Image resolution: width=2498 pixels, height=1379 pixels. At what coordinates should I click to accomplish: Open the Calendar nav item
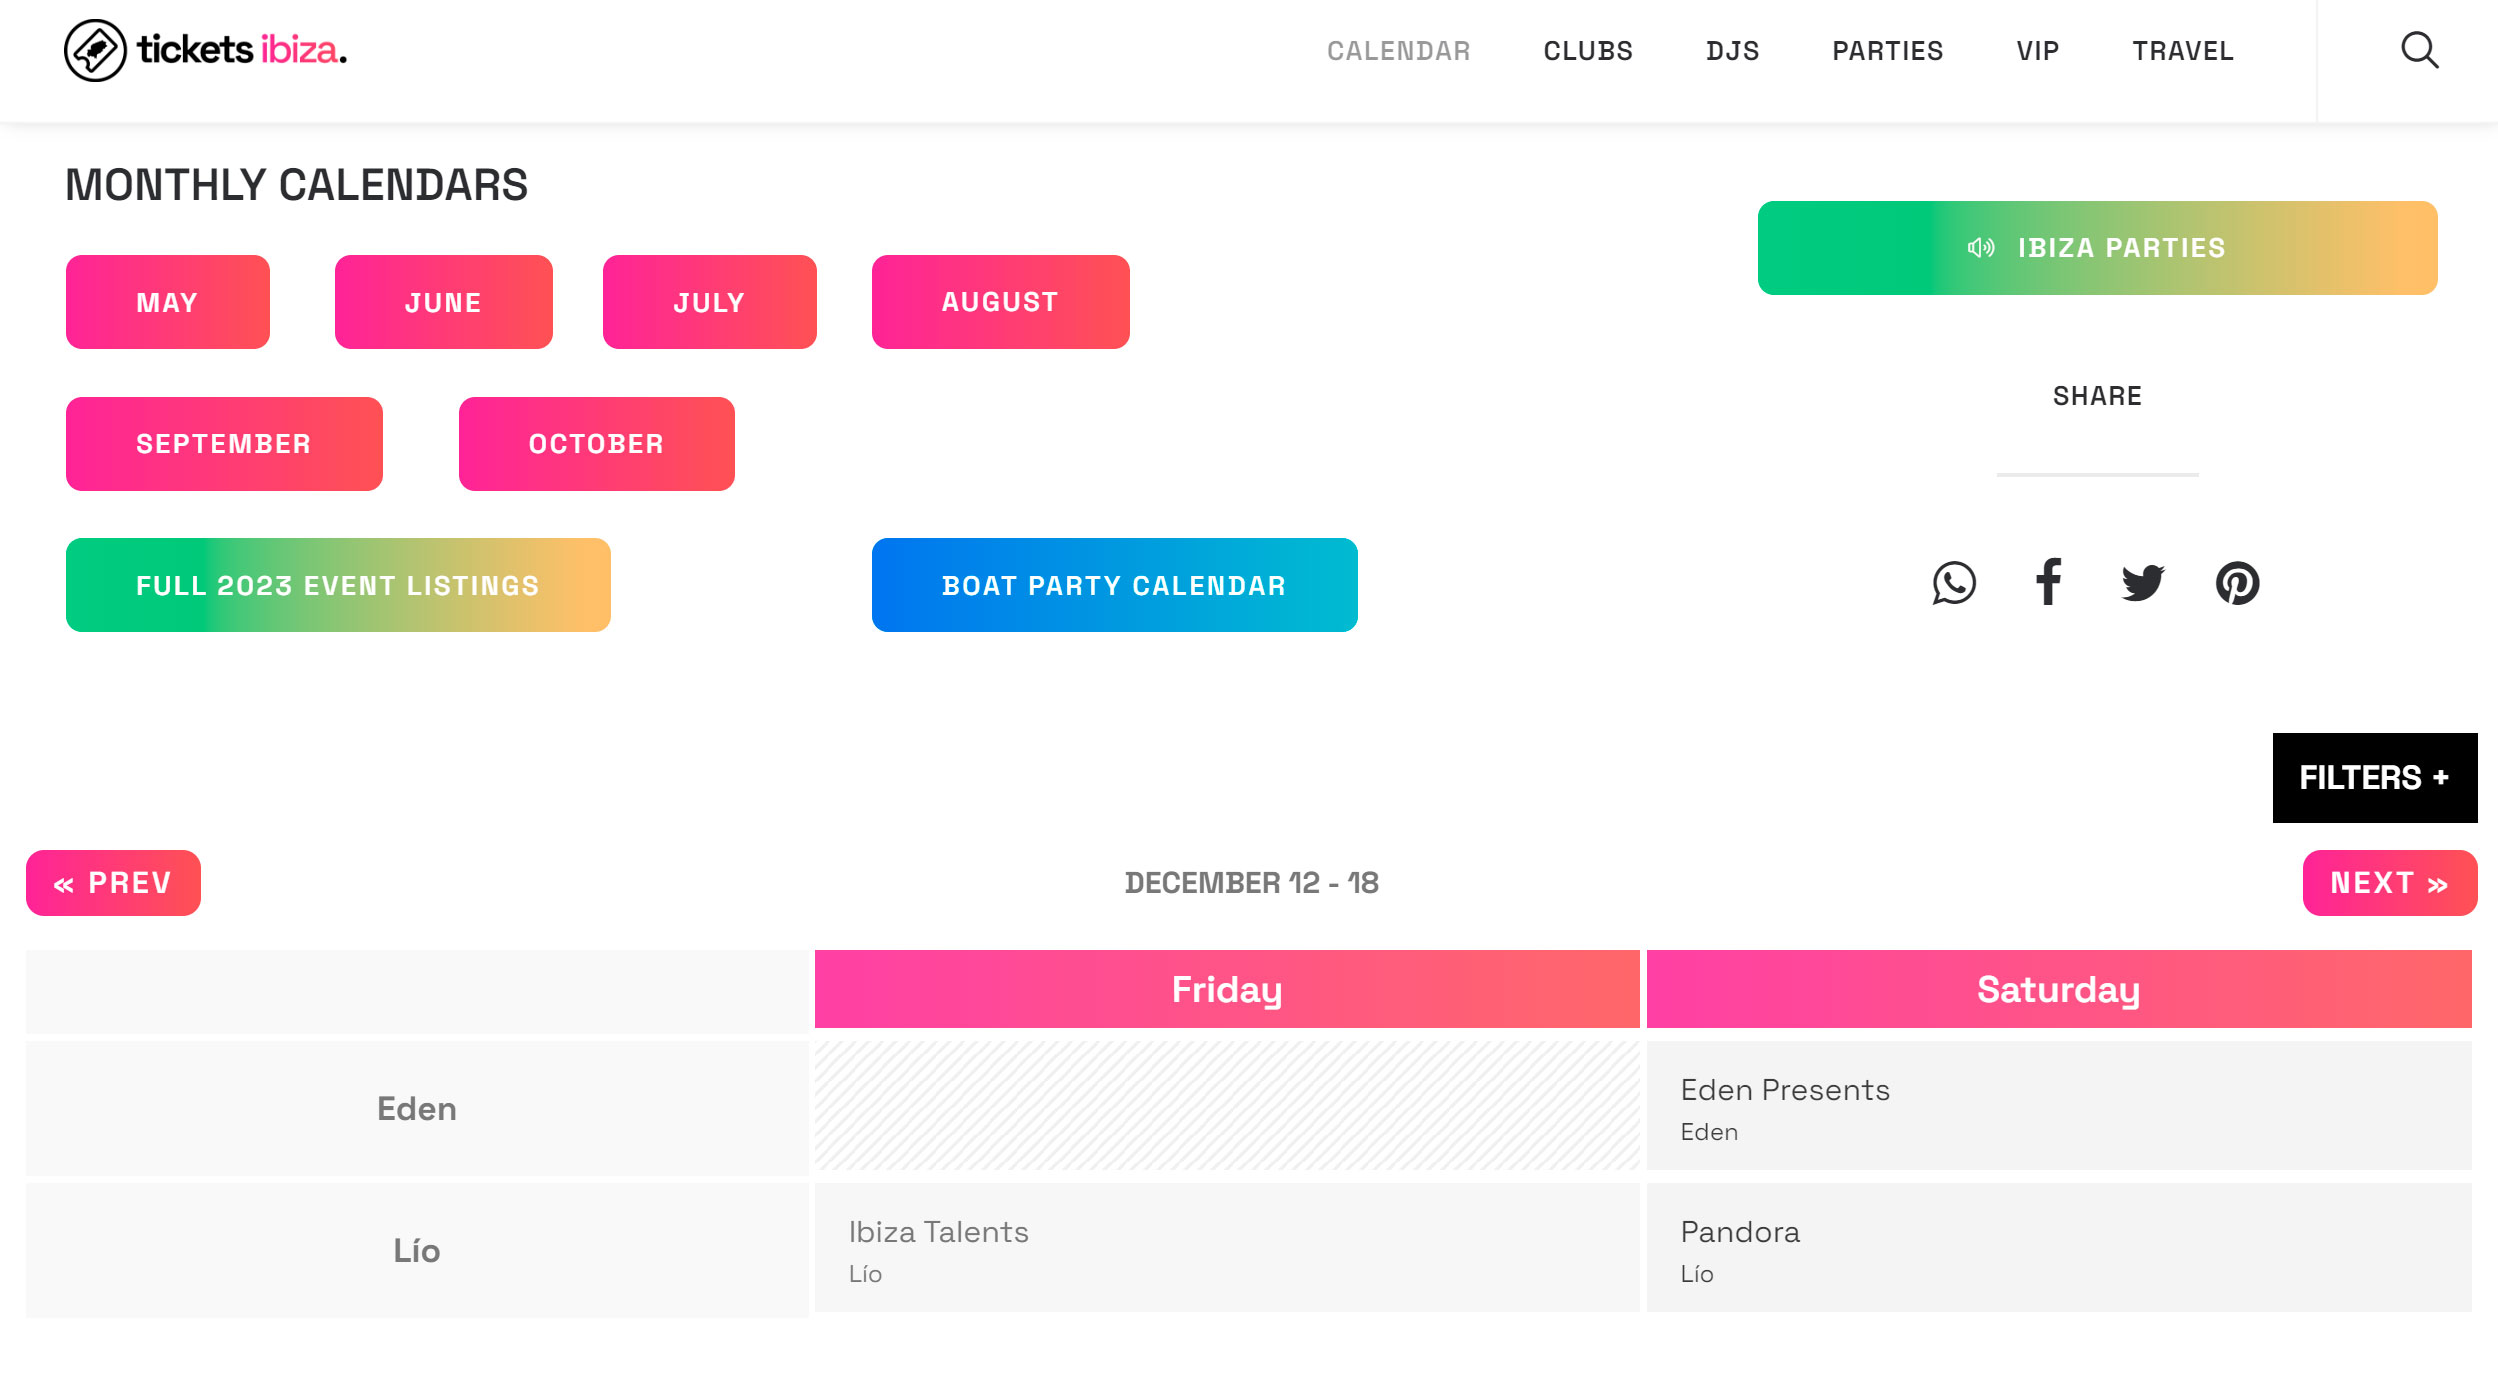(x=1398, y=51)
